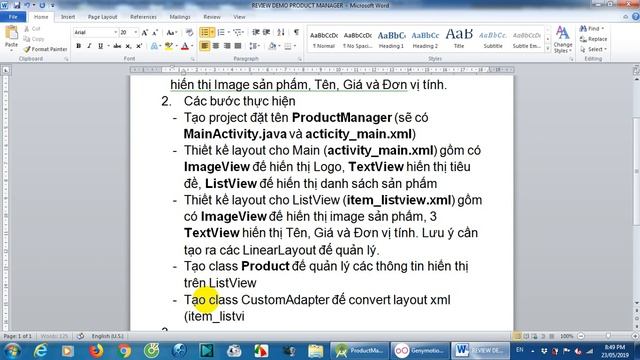Open the Select dropdown in Editing

pyautogui.click(x=594, y=49)
